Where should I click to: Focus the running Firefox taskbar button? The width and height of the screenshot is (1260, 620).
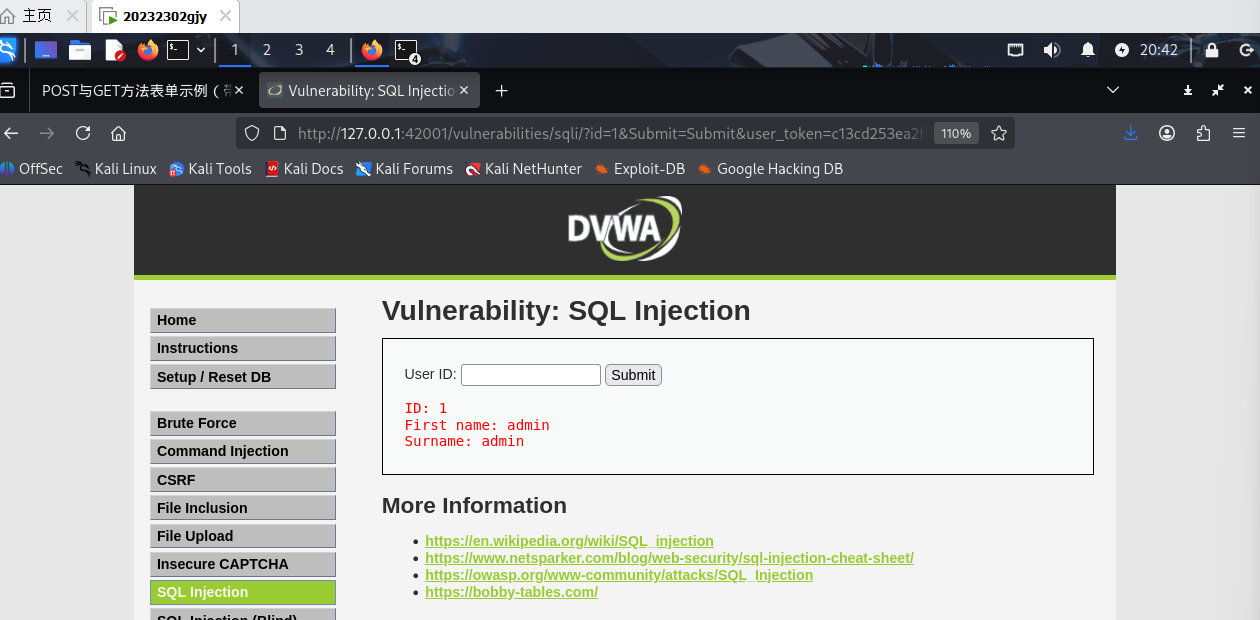(372, 50)
